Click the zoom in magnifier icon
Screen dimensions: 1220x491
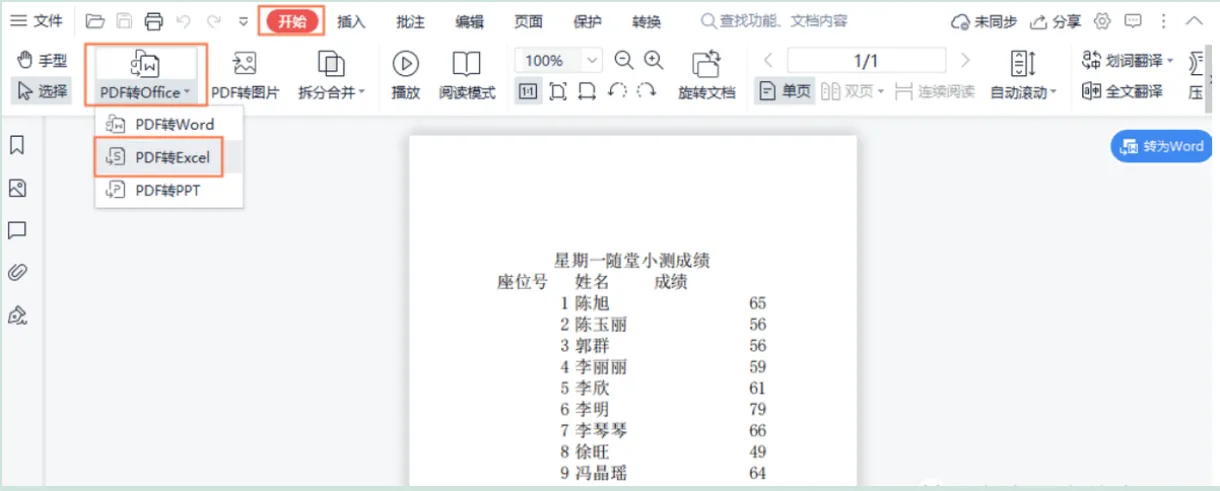(x=654, y=60)
